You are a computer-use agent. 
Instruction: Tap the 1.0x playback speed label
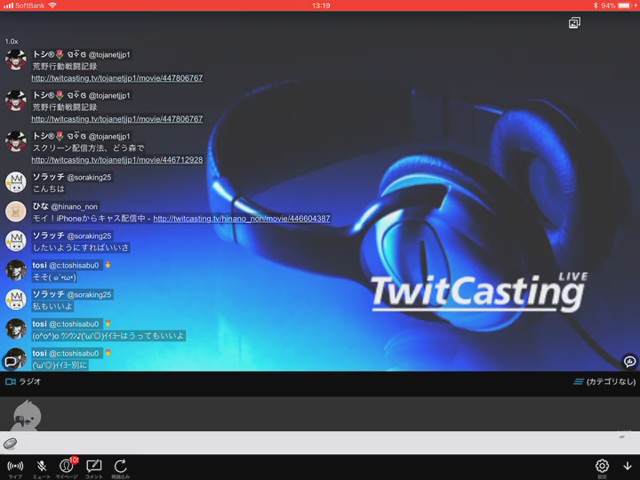11,41
